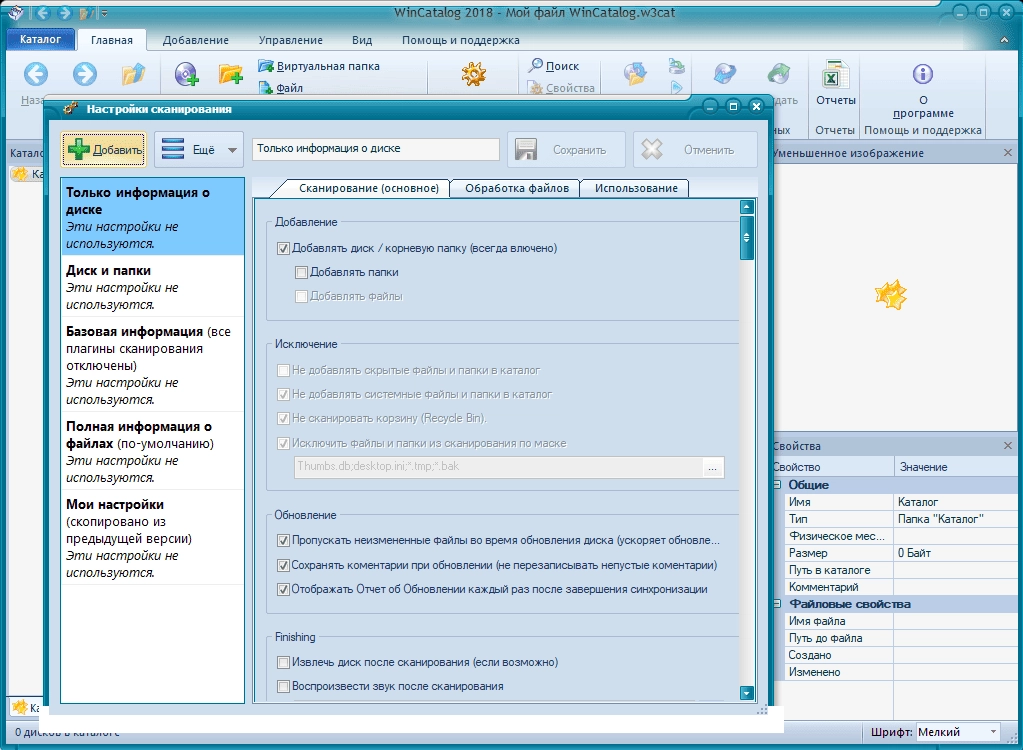
Task: Toggle Сохранять коментарии при обновлении checkbox
Action: click(x=283, y=565)
